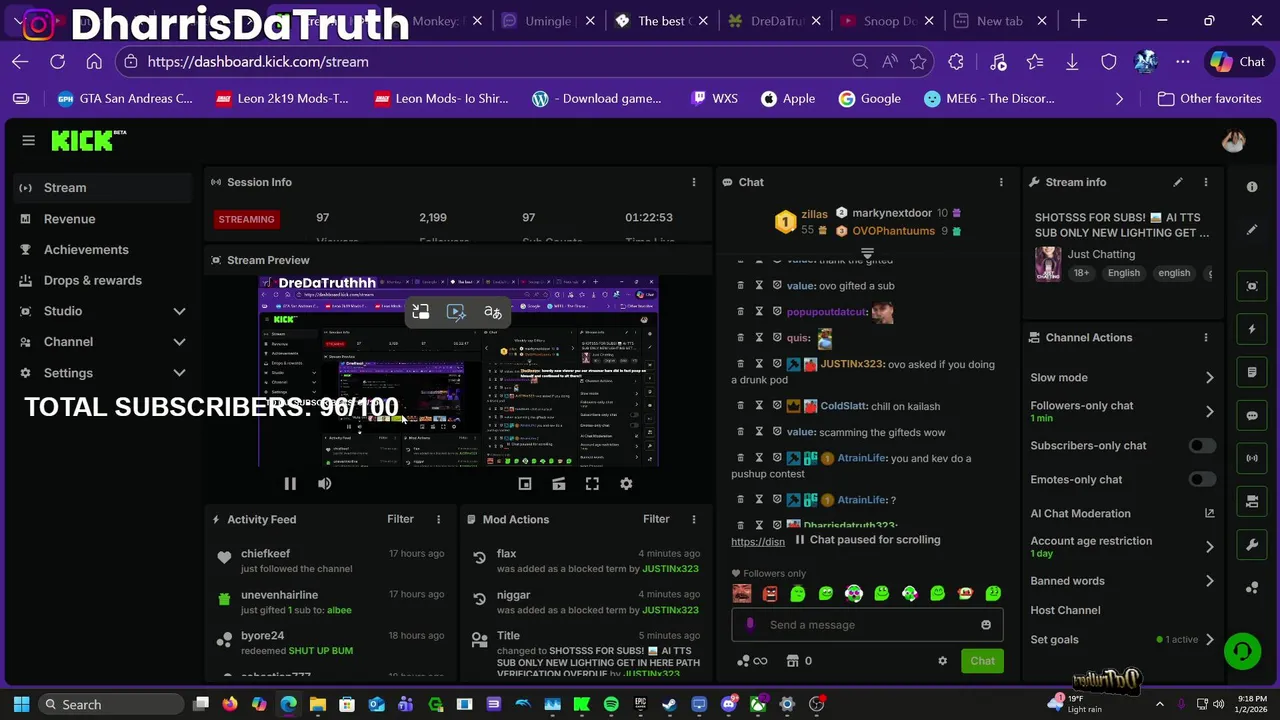Viewport: 1280px width, 720px height.
Task: Open Activity Feed three-dot menu
Action: (438, 519)
